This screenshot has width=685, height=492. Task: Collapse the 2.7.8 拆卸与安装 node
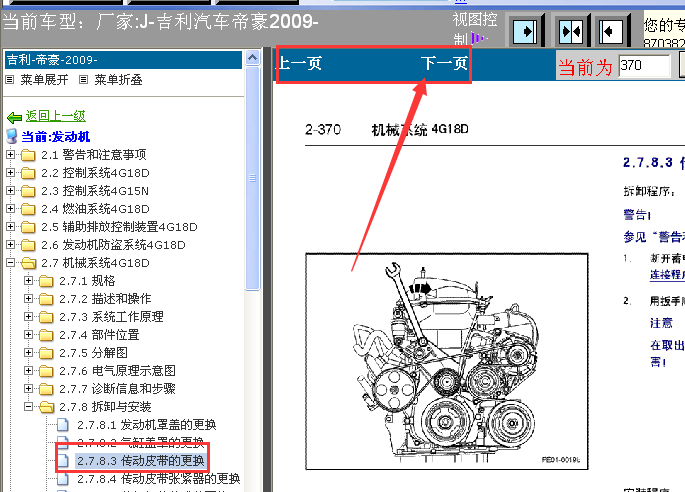point(28,406)
